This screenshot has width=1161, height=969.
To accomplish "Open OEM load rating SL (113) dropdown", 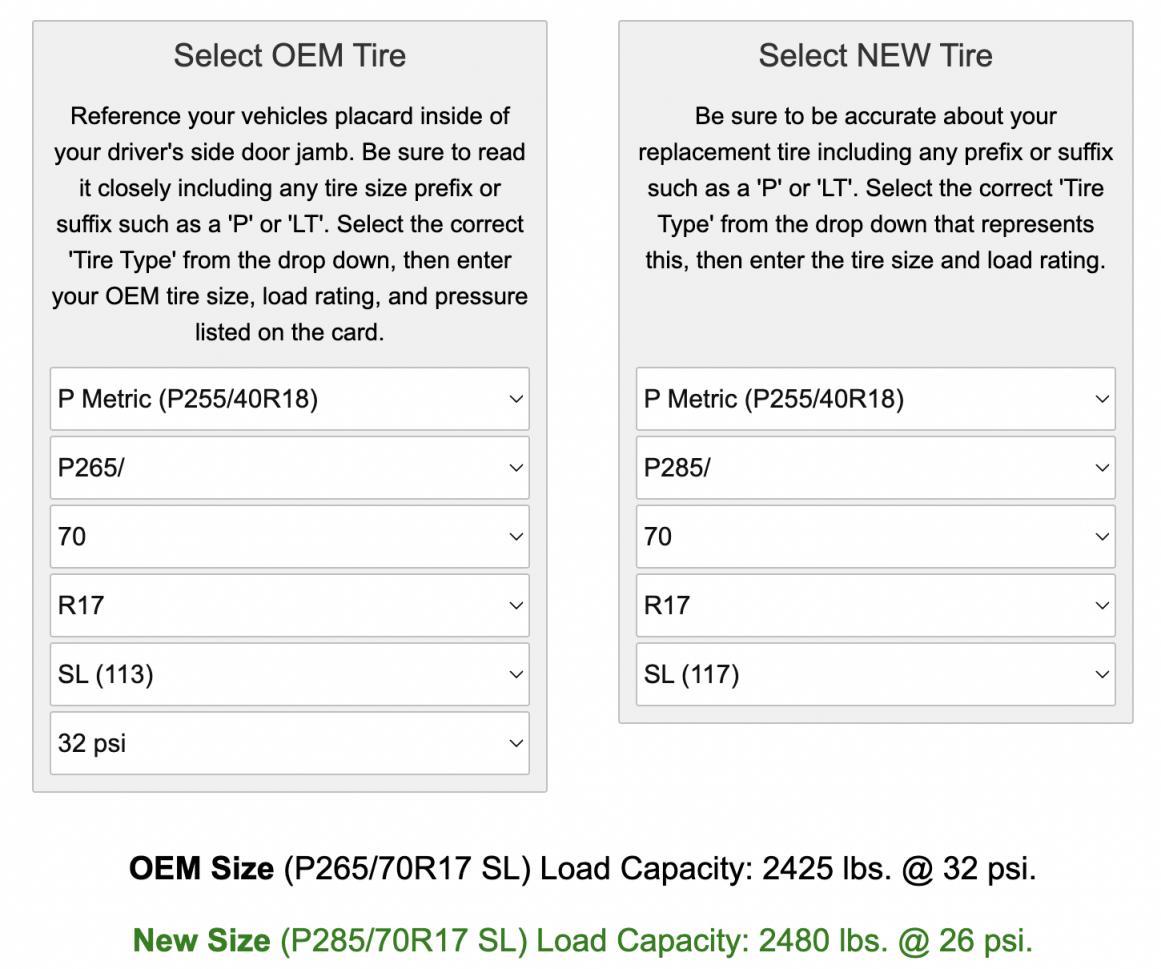I will click(290, 674).
